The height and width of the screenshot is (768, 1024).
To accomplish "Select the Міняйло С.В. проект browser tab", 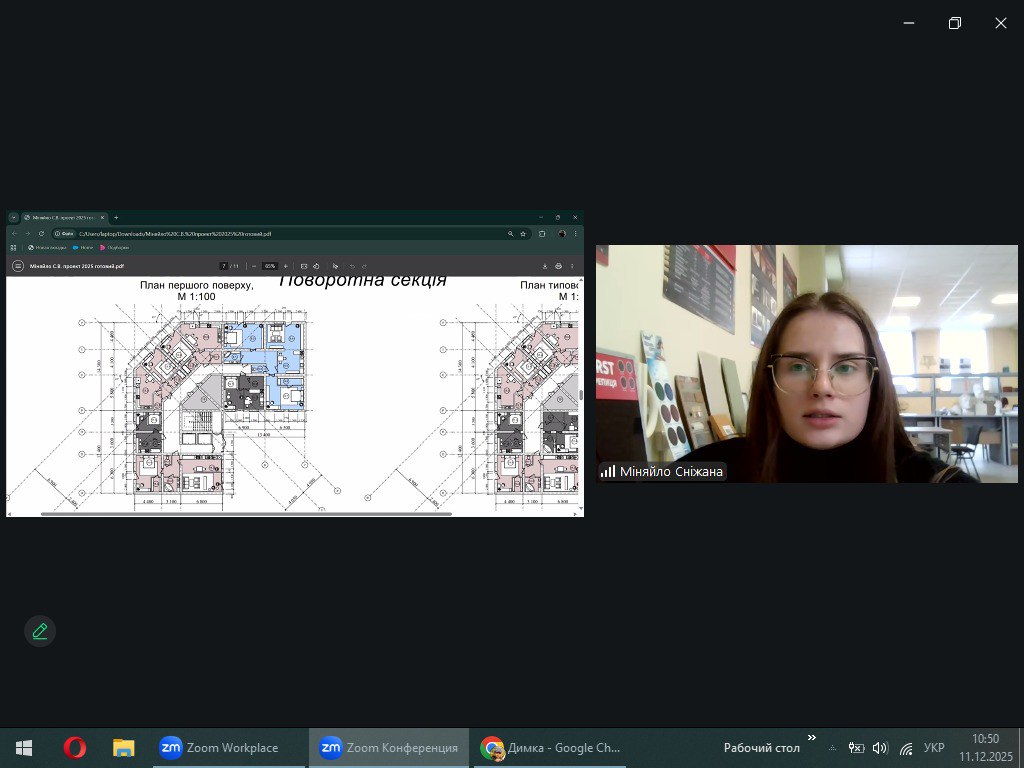I will (62, 217).
